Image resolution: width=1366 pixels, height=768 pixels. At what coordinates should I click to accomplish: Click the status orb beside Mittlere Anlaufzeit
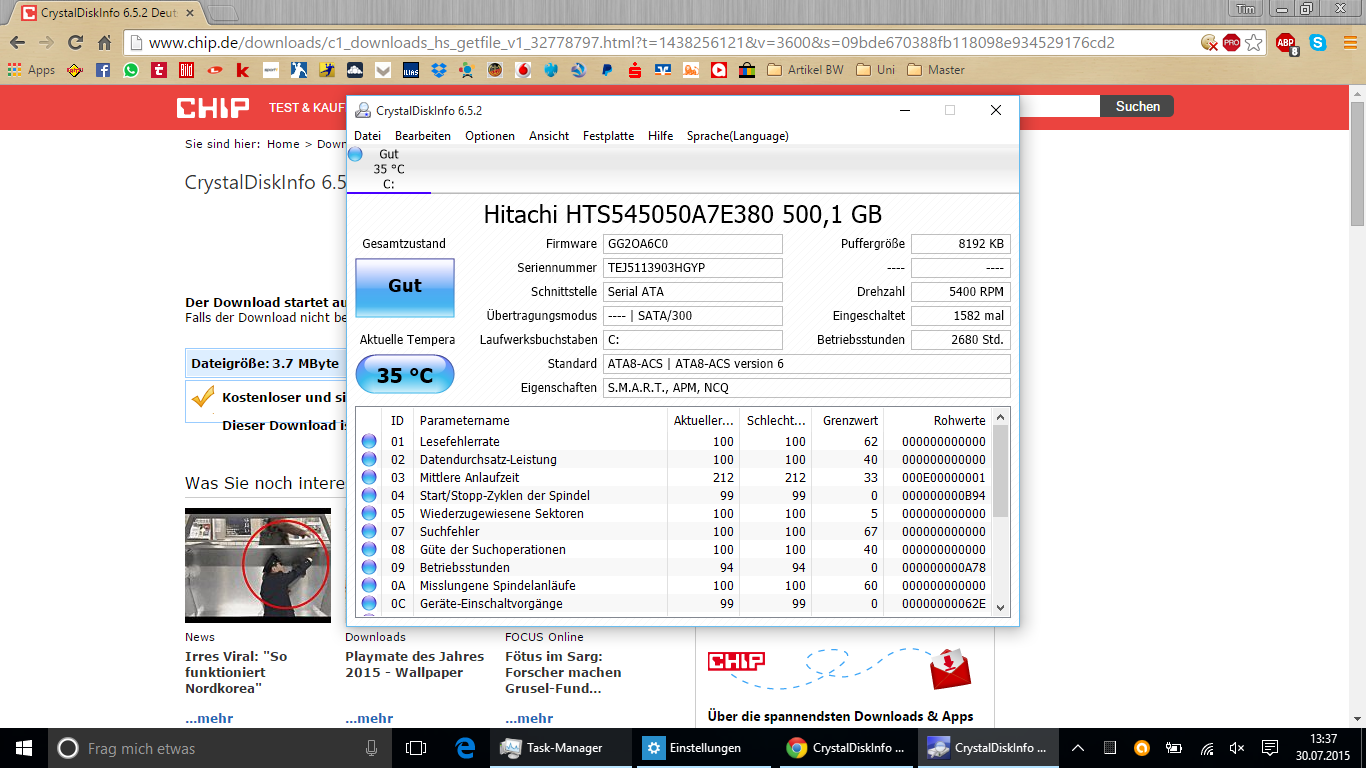click(x=369, y=477)
